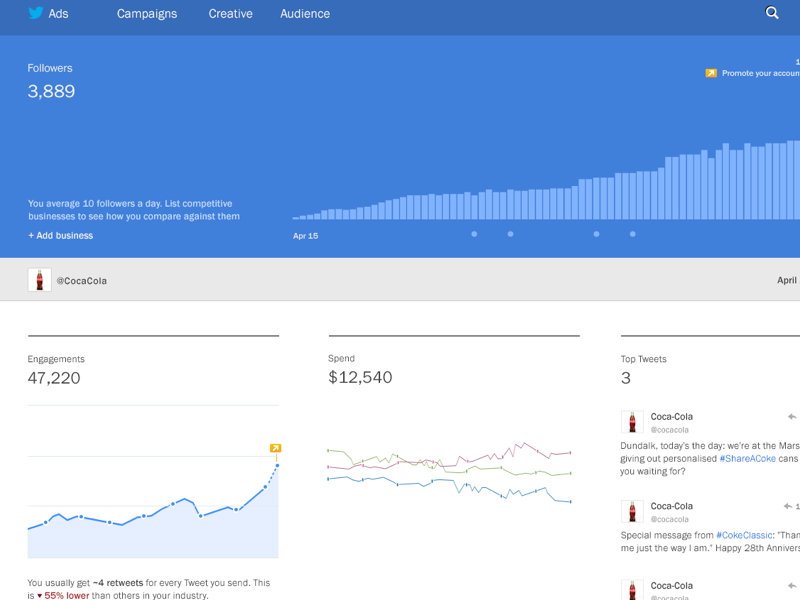The height and width of the screenshot is (600, 800).
Task: Select the Campaigns menu item
Action: tap(147, 14)
